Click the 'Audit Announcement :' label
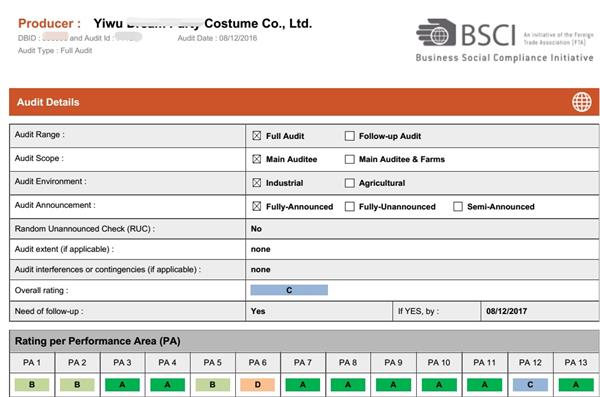The height and width of the screenshot is (397, 600). click(55, 205)
